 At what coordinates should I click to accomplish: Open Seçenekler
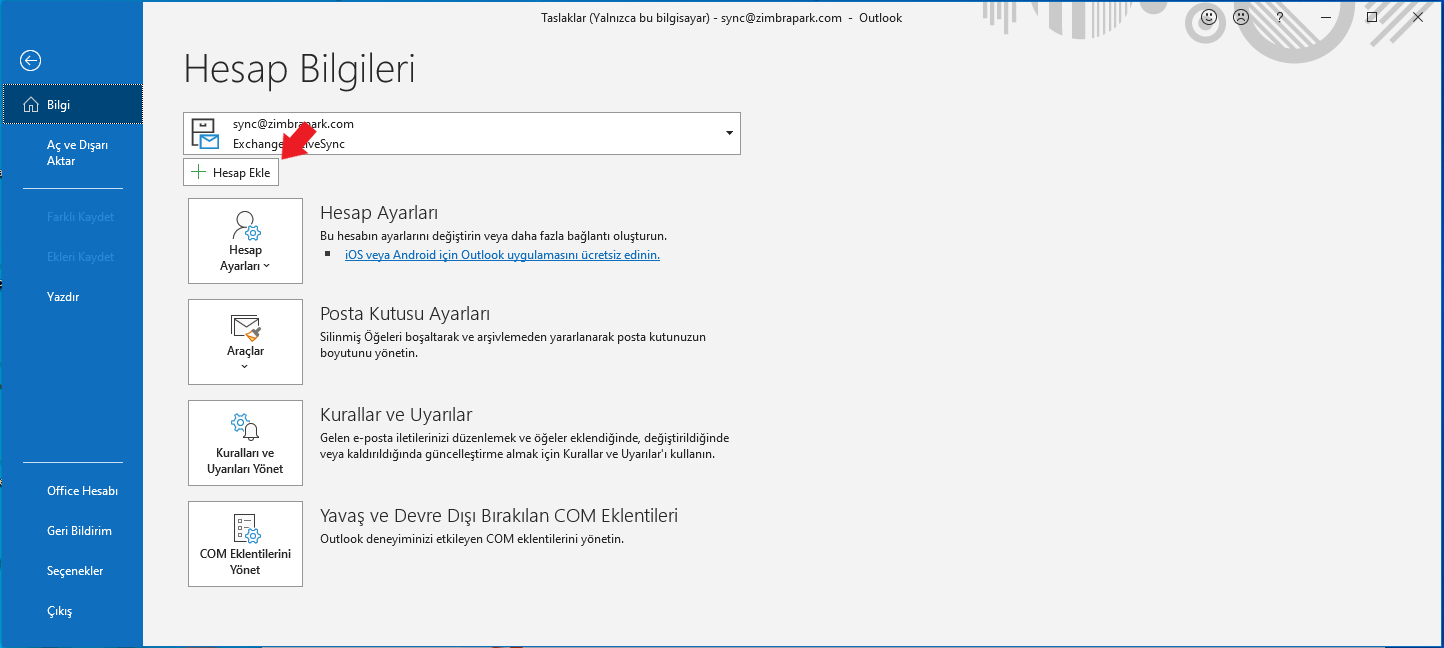click(73, 571)
